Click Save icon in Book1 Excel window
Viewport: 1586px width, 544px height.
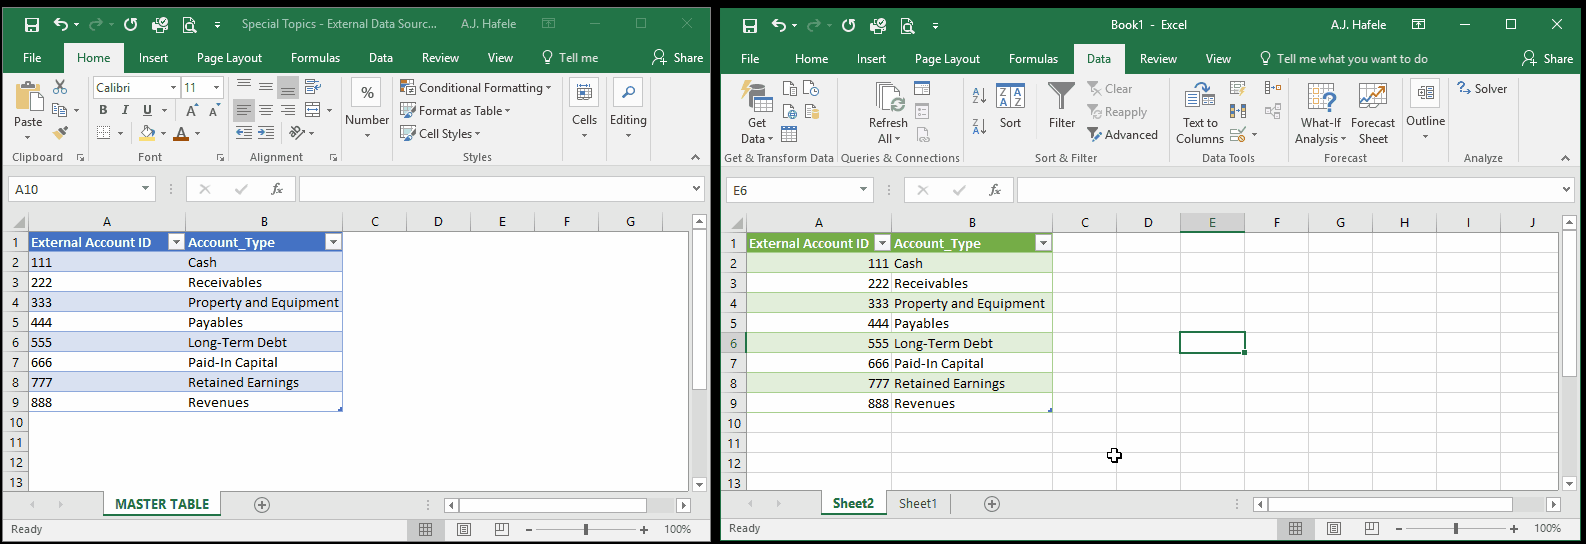[x=750, y=25]
